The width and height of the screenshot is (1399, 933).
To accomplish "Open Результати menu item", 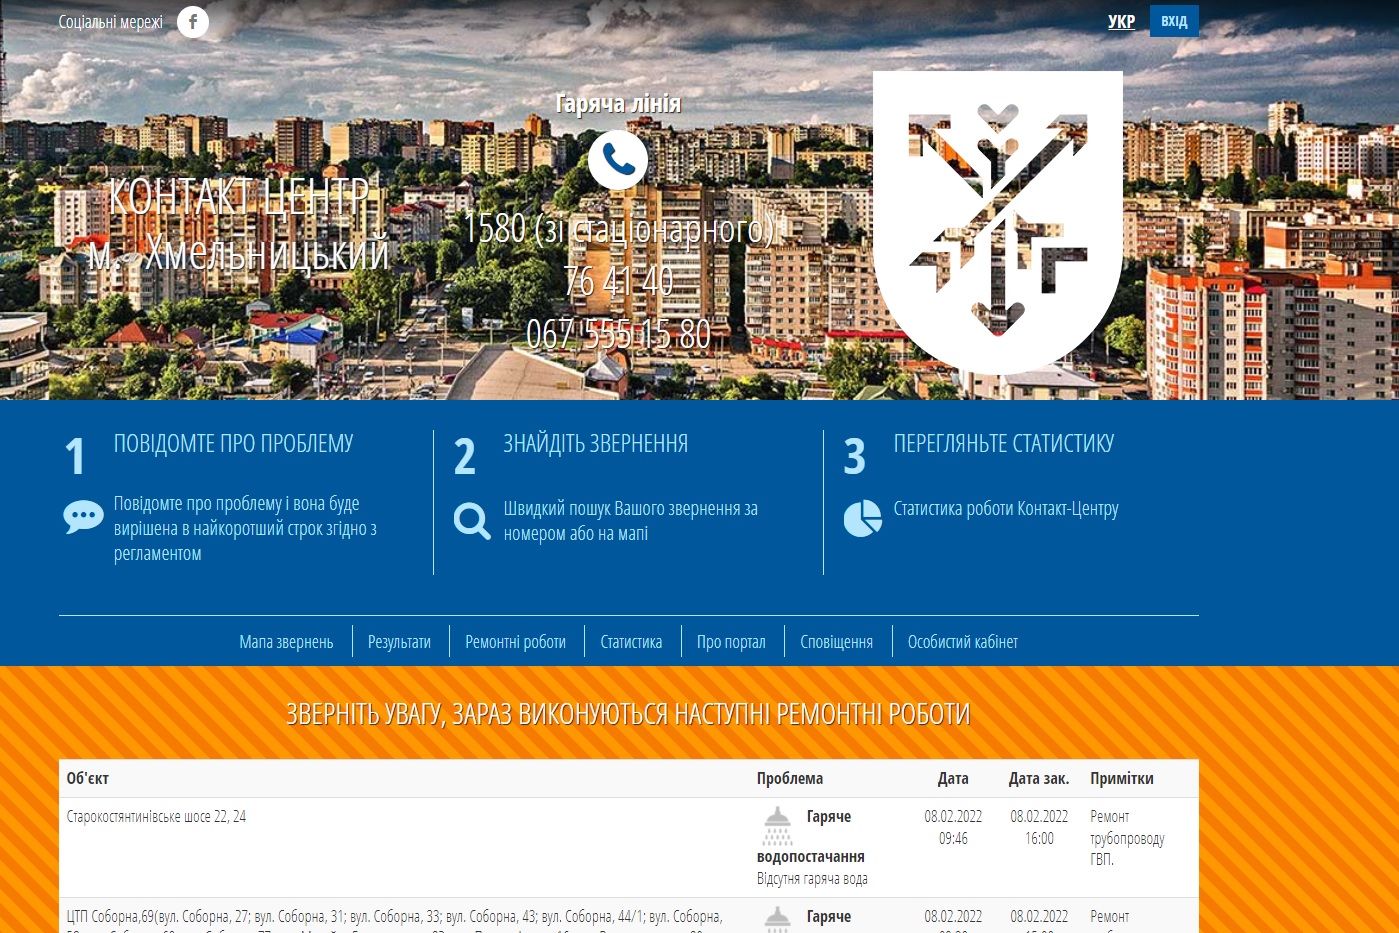I will pos(399,642).
